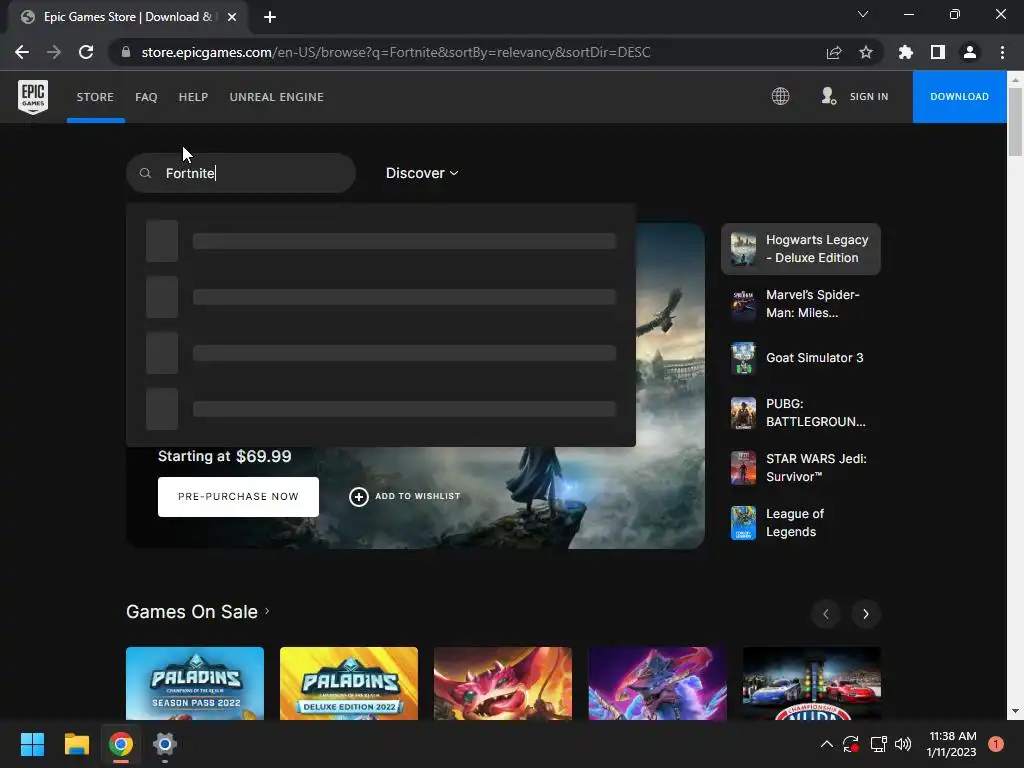Select Goat Simulator 3 in the list

[801, 358]
